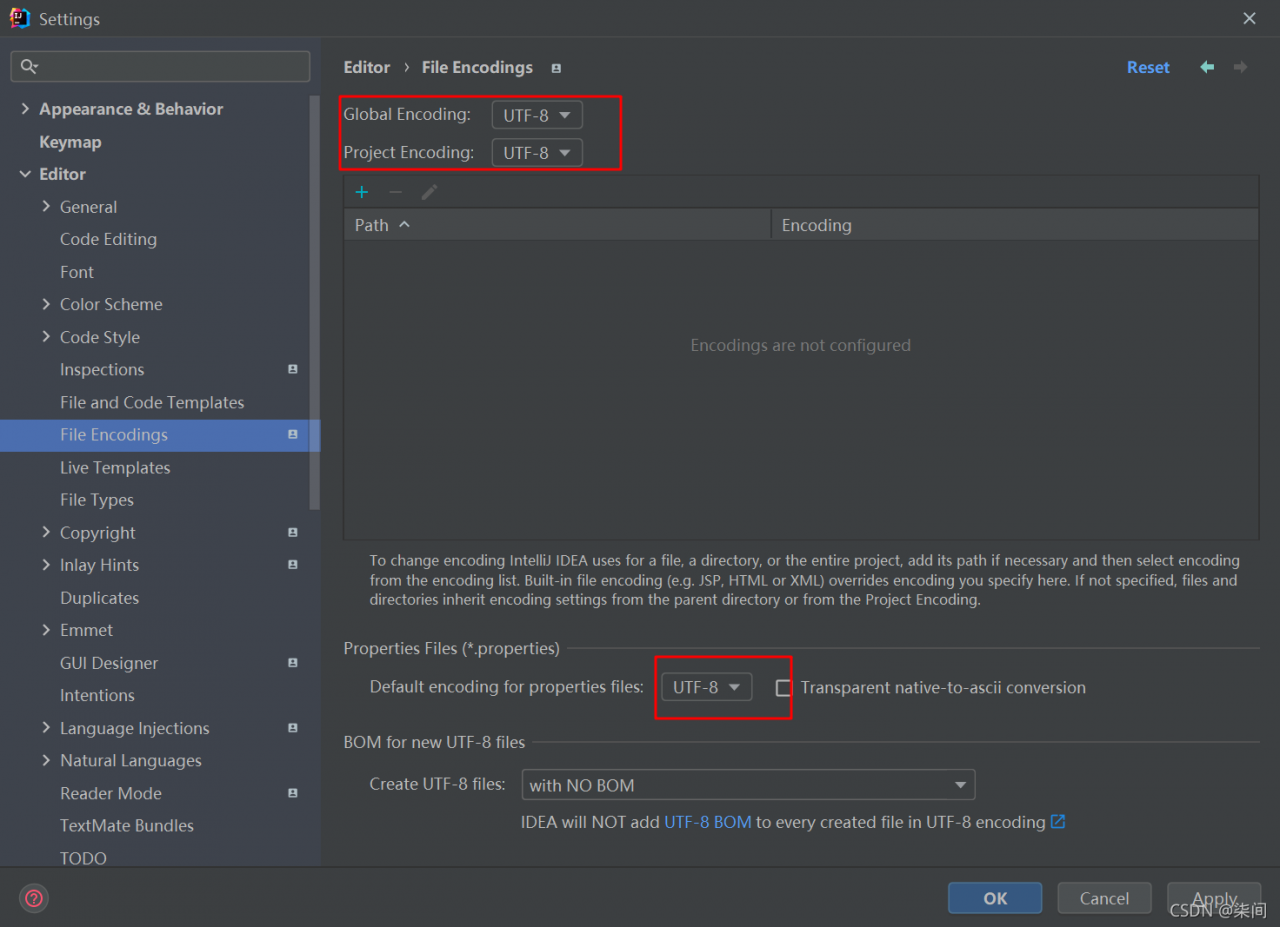This screenshot has height=927, width=1280.
Task: Click Editor in the breadcrumb
Action: (367, 67)
